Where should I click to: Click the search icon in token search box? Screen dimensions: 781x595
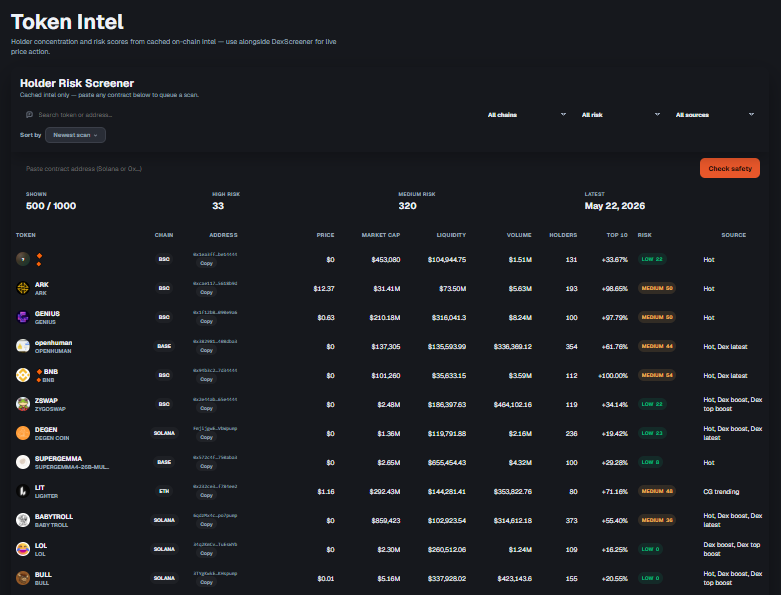point(29,115)
